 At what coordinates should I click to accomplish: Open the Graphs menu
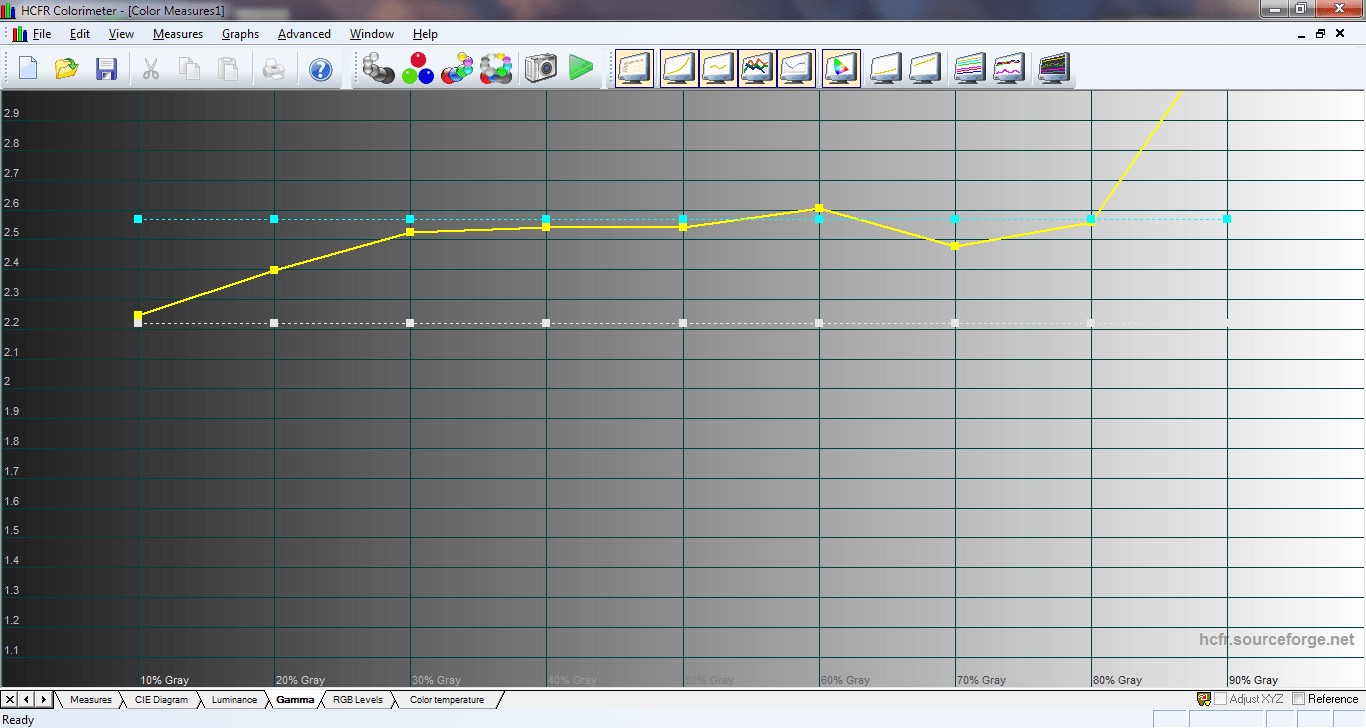(x=240, y=34)
